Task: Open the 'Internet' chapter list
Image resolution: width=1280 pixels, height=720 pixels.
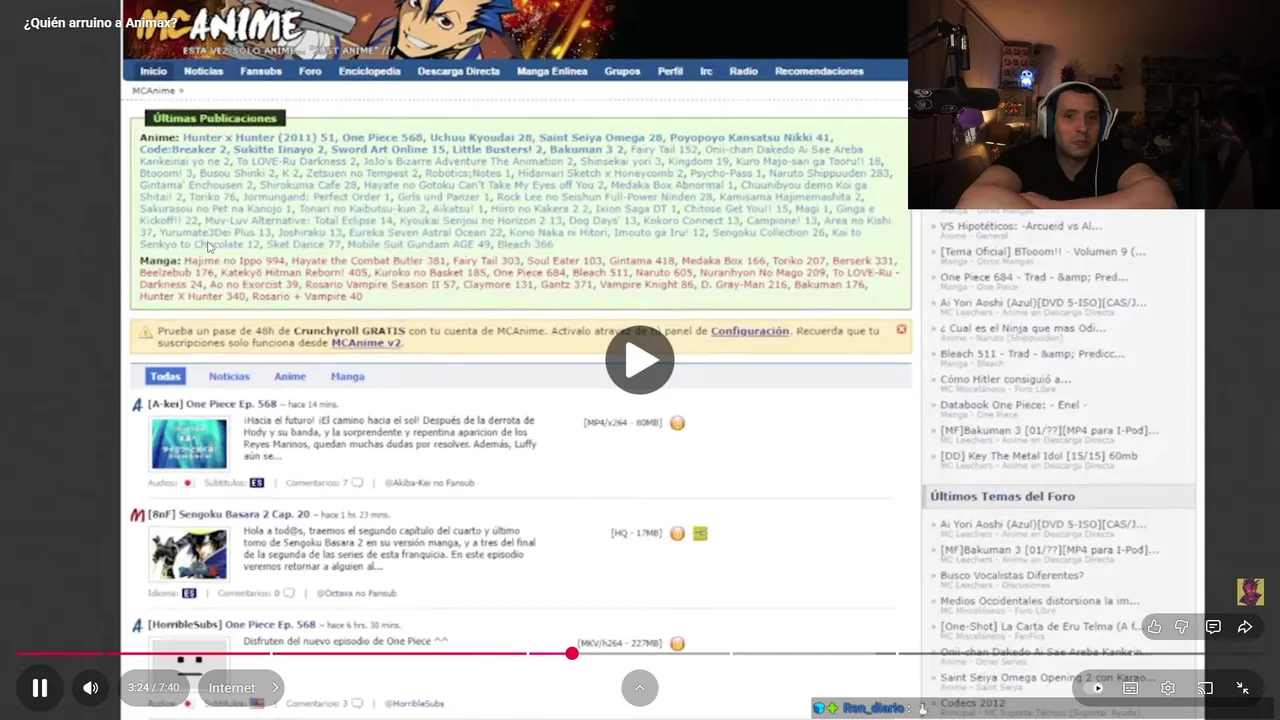Action: 241,688
